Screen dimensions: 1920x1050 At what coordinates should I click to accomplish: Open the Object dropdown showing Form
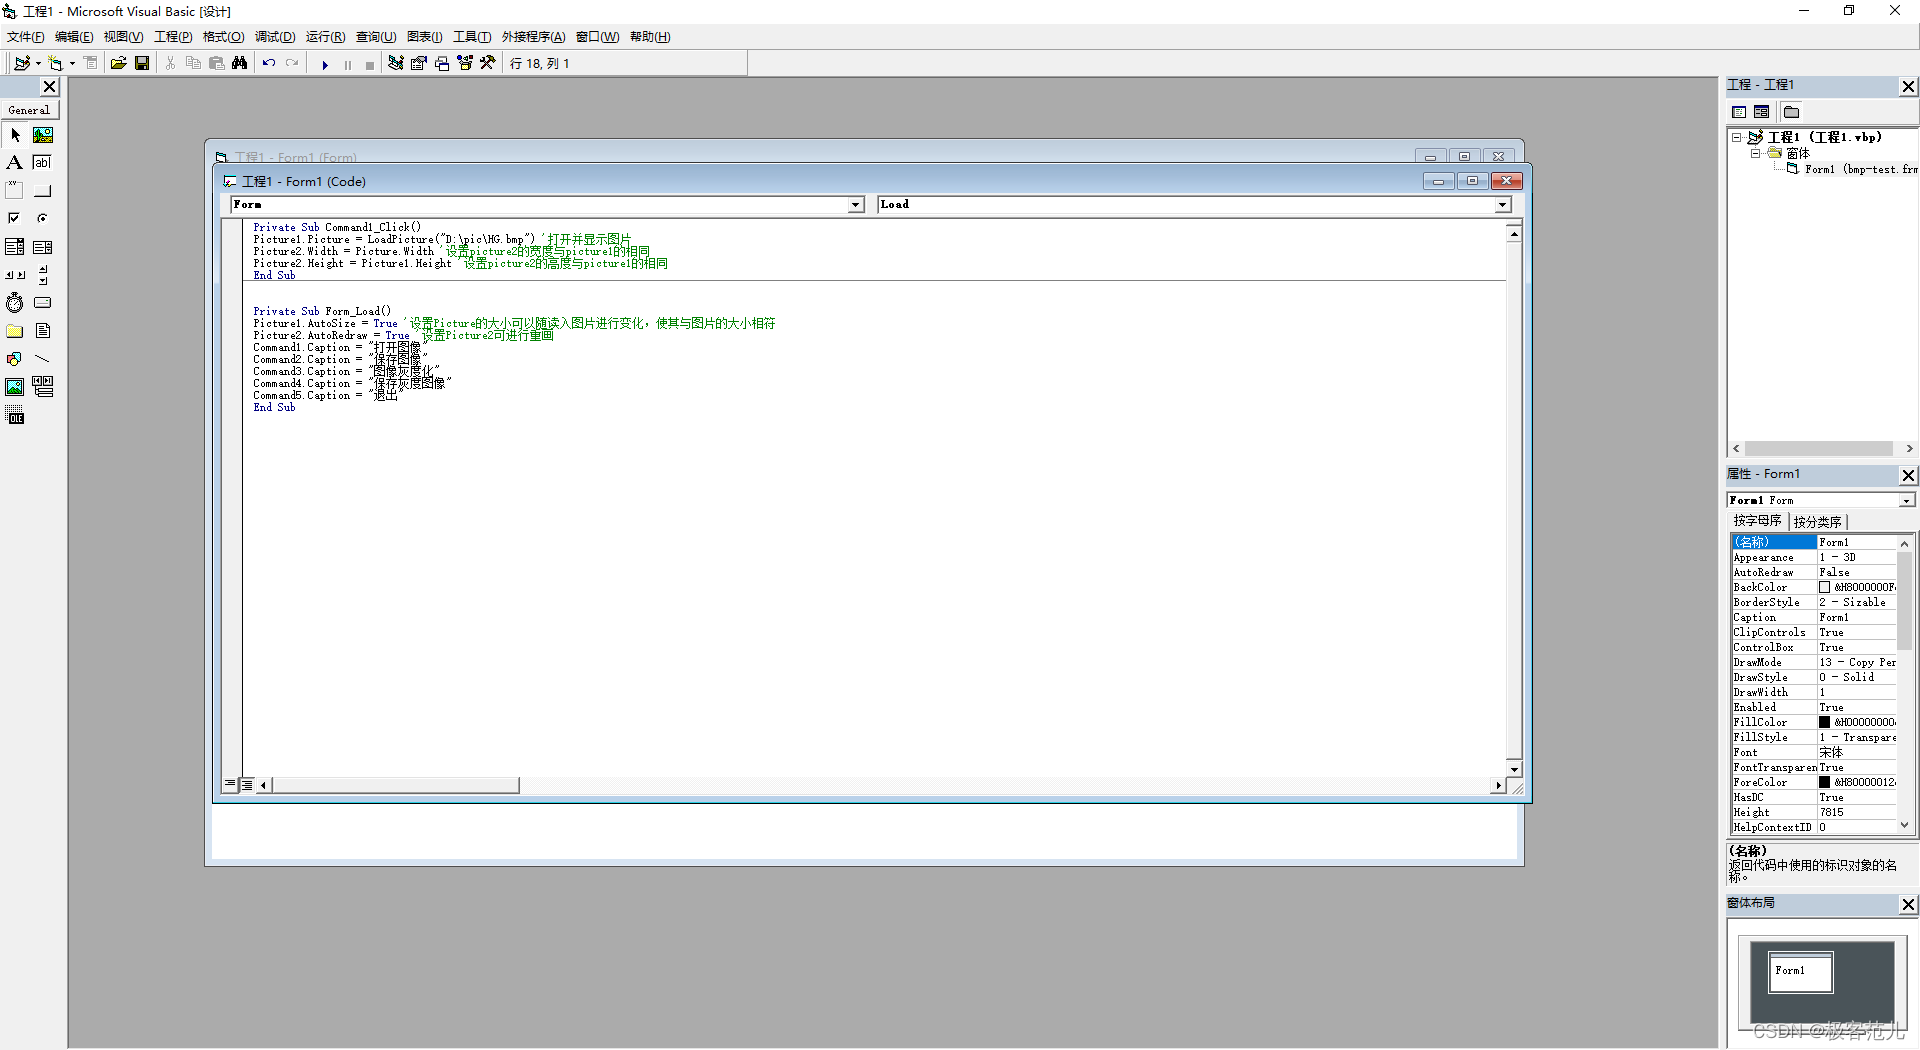[x=856, y=205]
